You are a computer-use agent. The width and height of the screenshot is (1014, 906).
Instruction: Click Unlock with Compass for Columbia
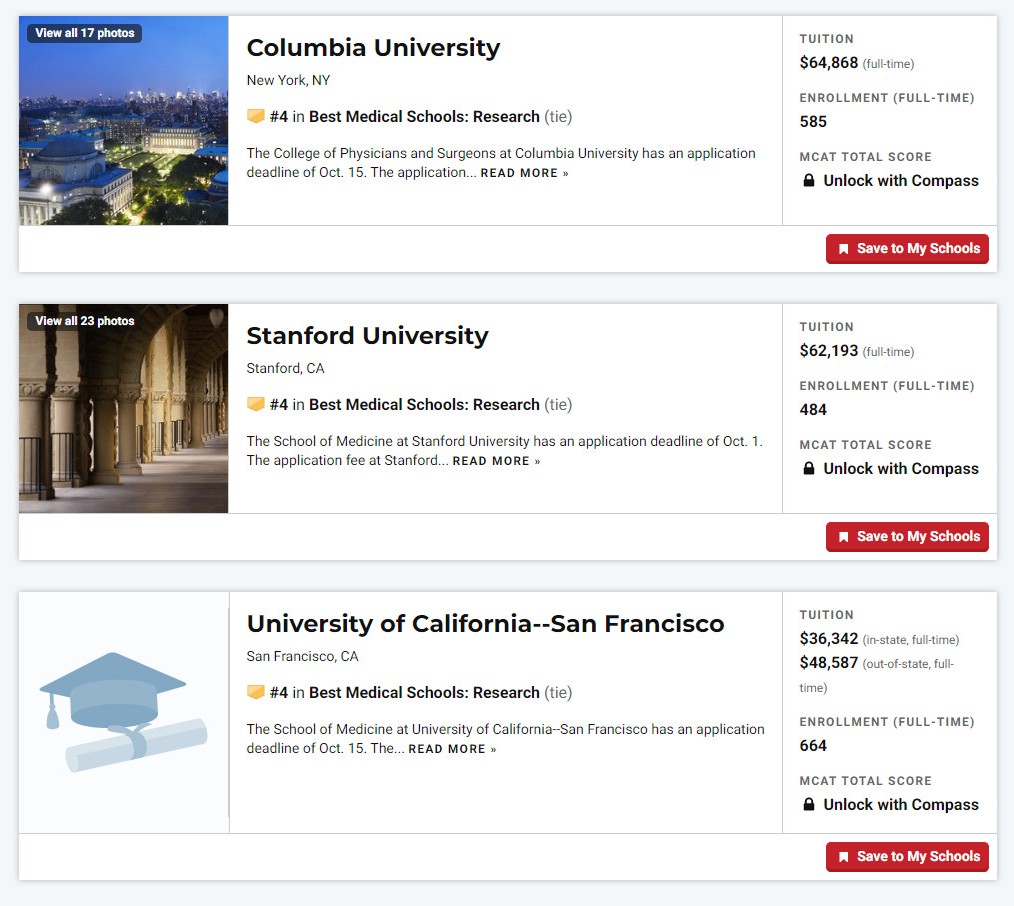click(x=901, y=181)
